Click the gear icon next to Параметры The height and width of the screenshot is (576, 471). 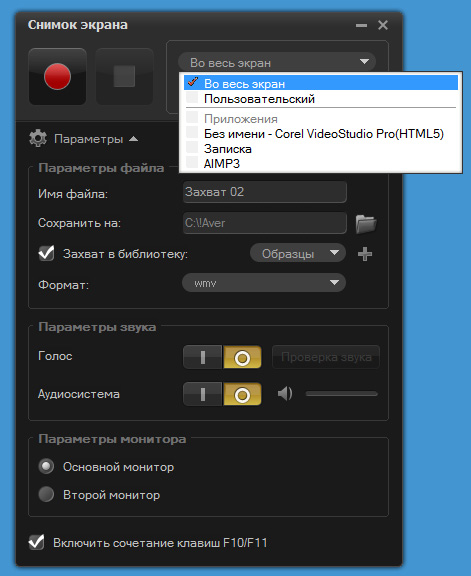click(x=38, y=138)
